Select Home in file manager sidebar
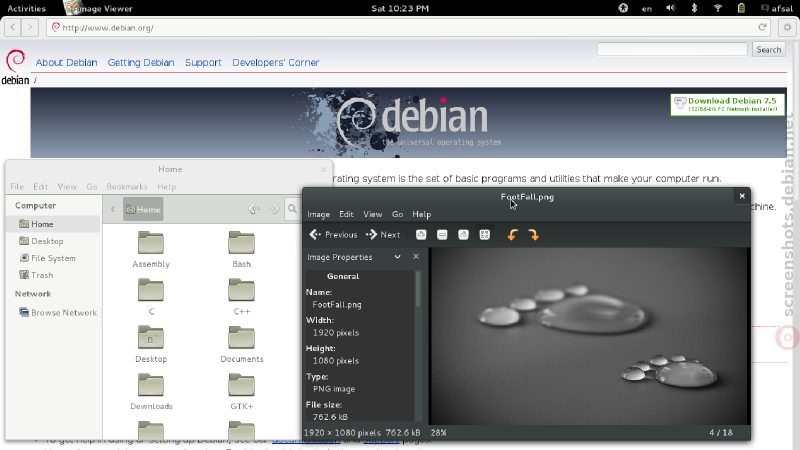800x450 pixels. pyautogui.click(x=54, y=224)
